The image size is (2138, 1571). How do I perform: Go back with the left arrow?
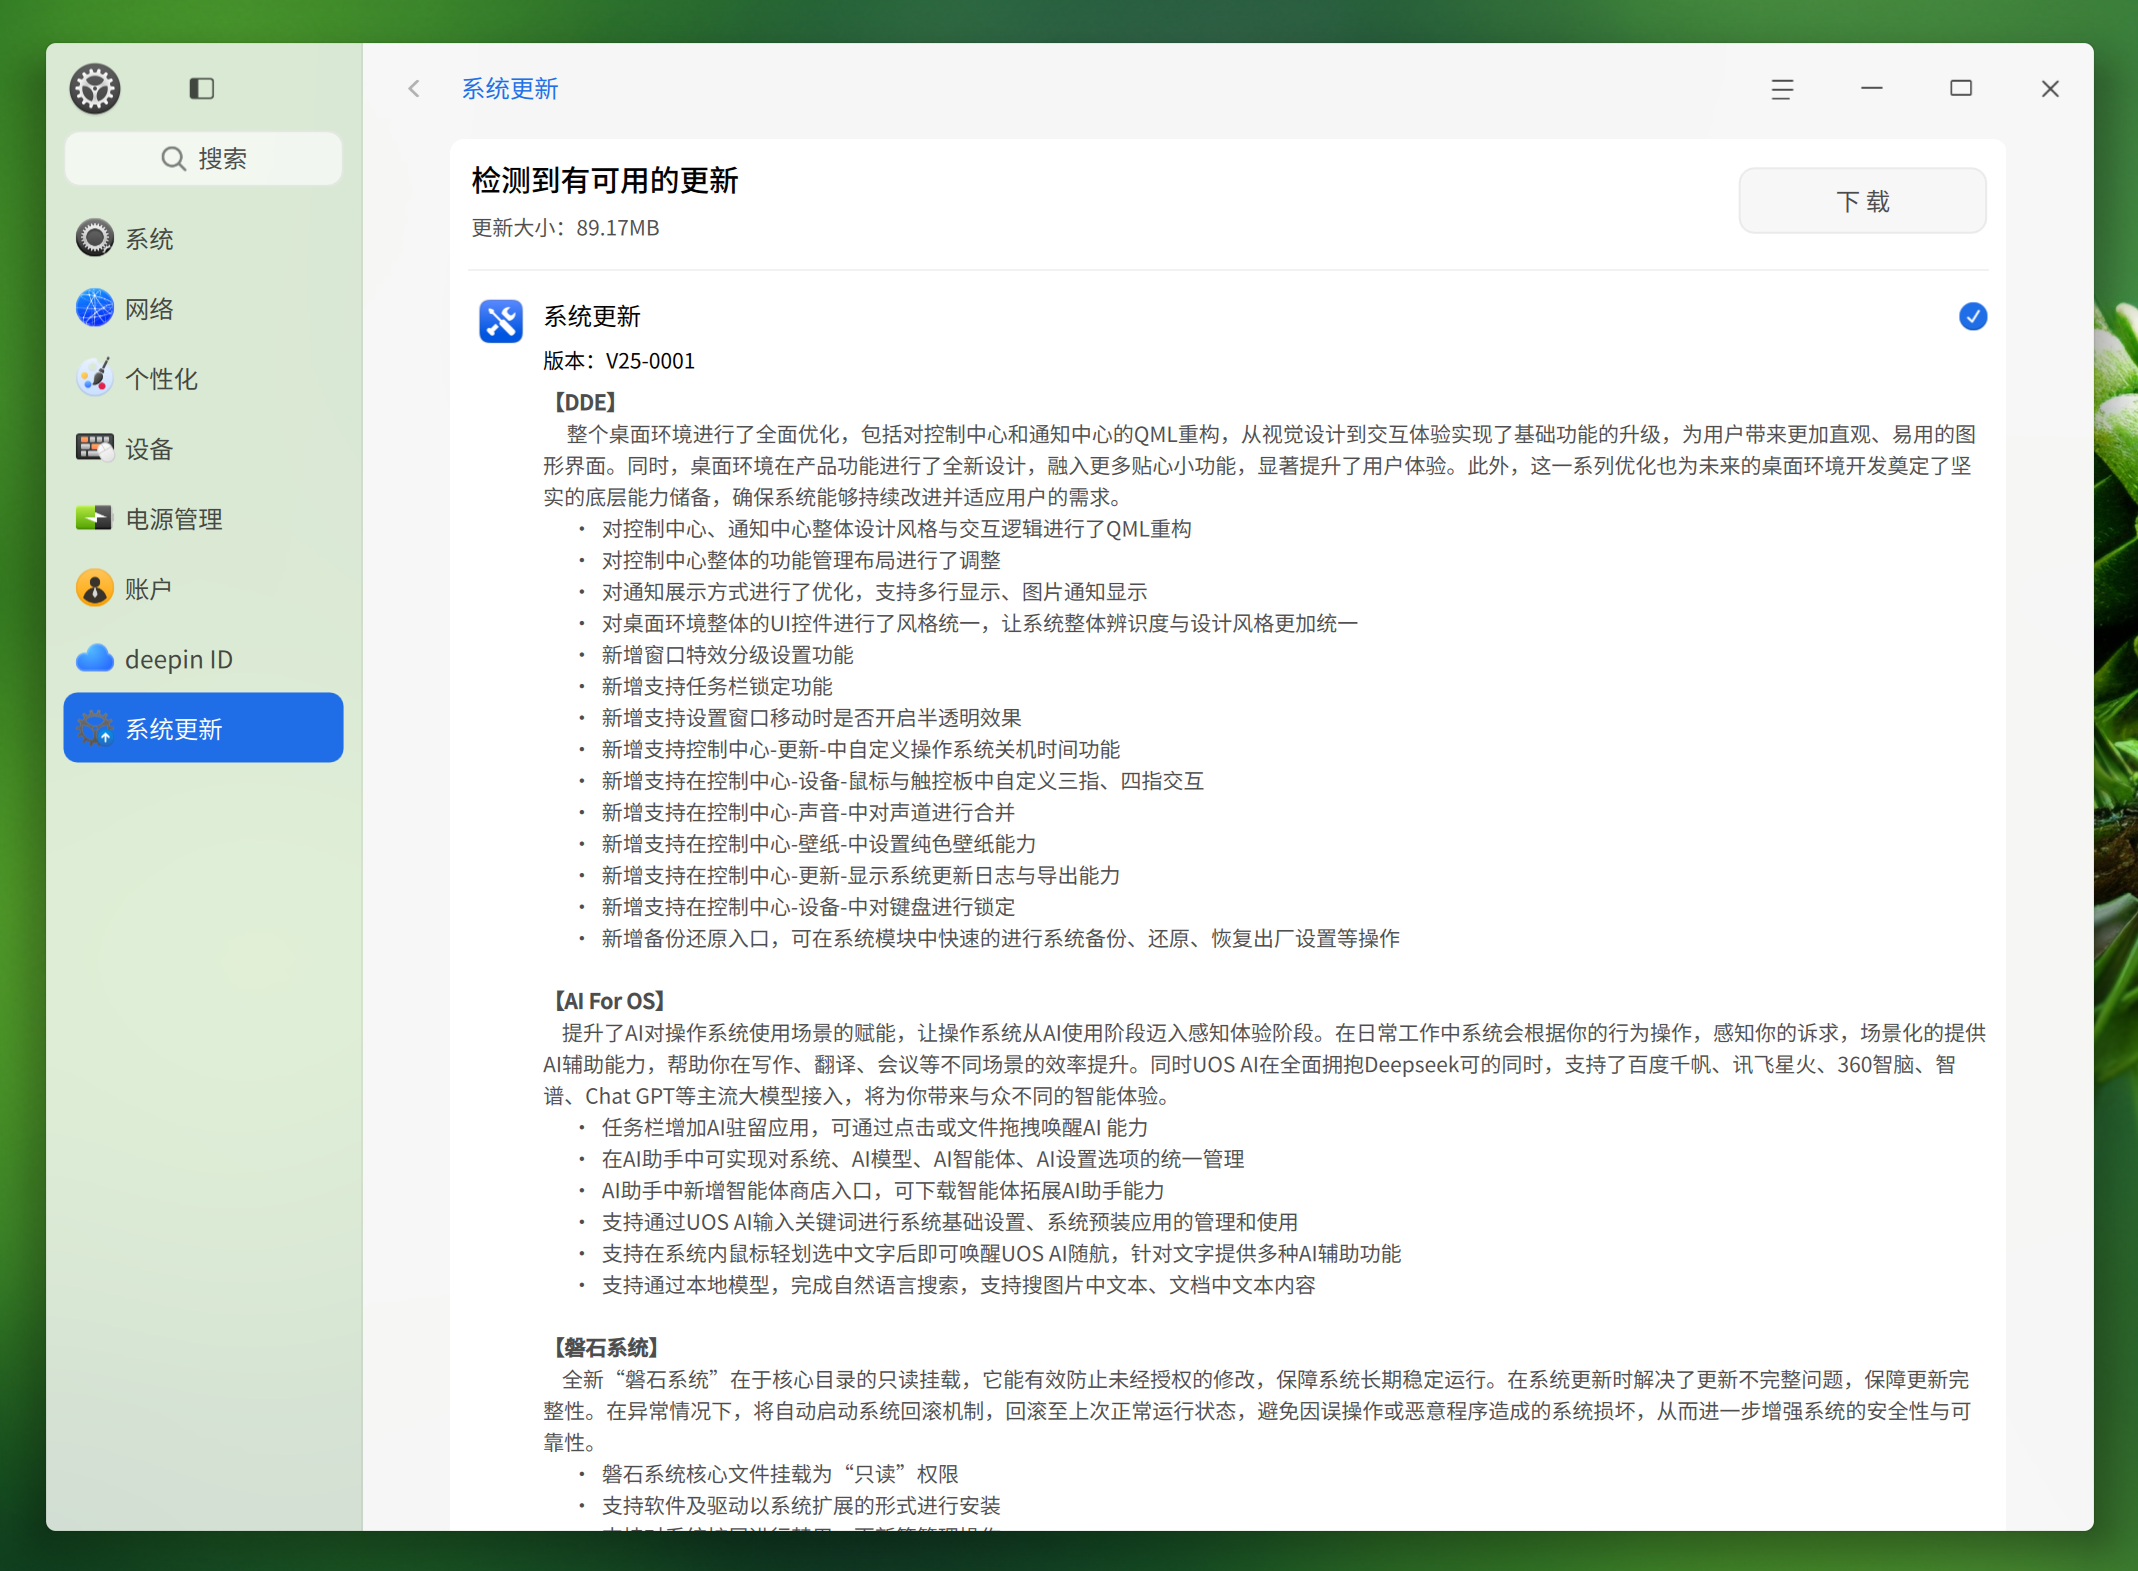point(414,88)
